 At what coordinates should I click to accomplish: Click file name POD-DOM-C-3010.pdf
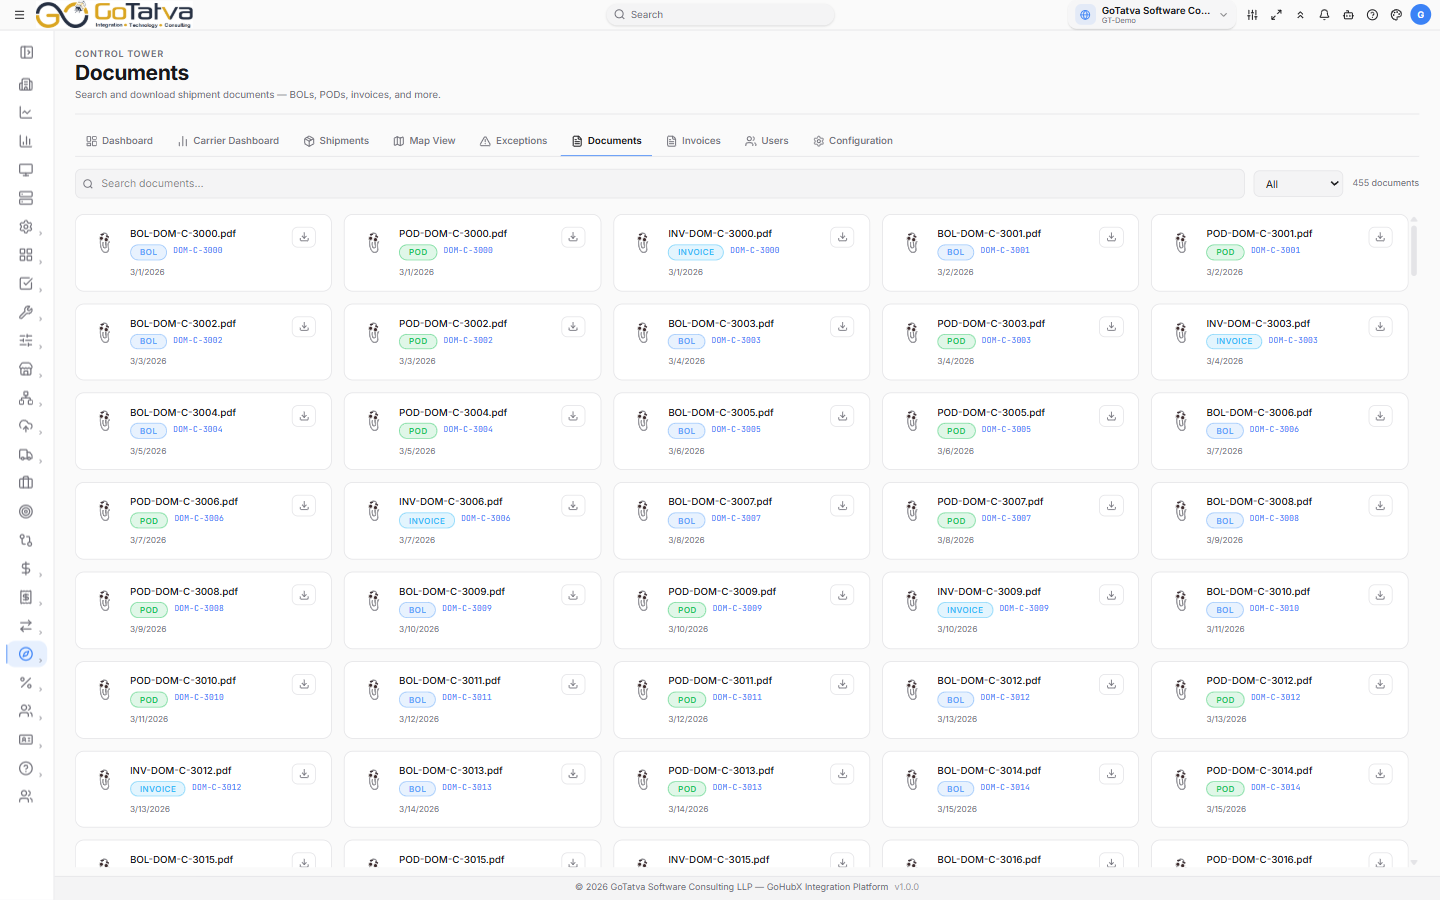(183, 681)
